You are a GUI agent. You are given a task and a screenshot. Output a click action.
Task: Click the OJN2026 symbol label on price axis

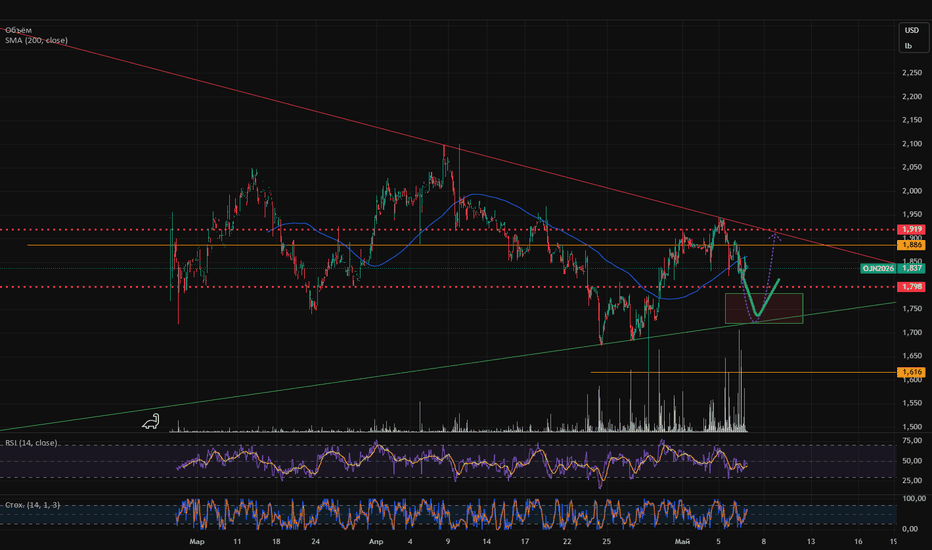(878, 269)
